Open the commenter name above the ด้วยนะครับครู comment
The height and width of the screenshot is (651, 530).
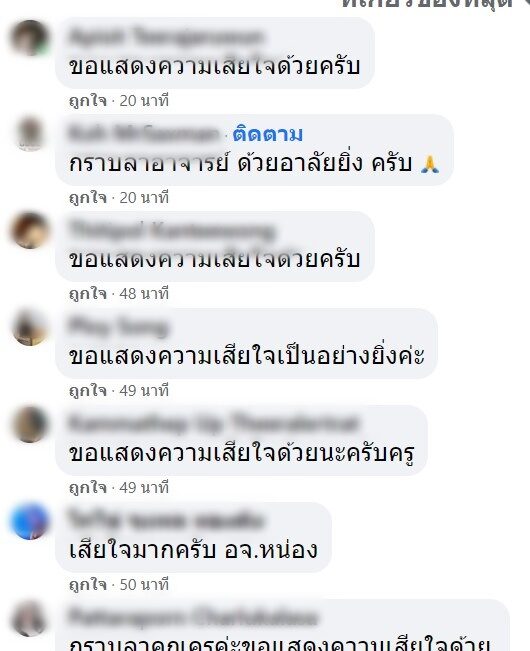coord(213,423)
